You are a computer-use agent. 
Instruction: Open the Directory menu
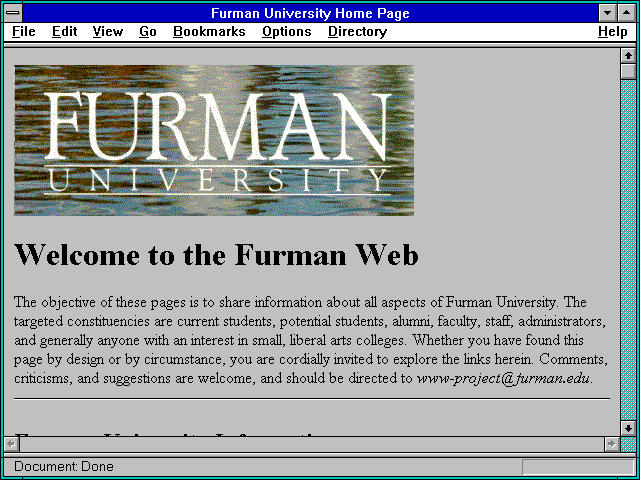pos(358,32)
